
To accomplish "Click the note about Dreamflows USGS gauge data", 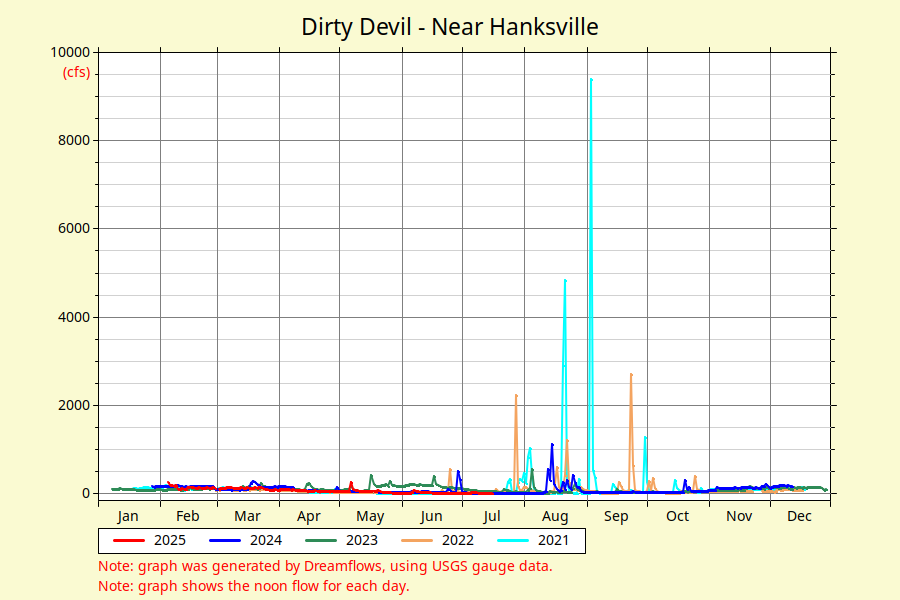I will [325, 566].
